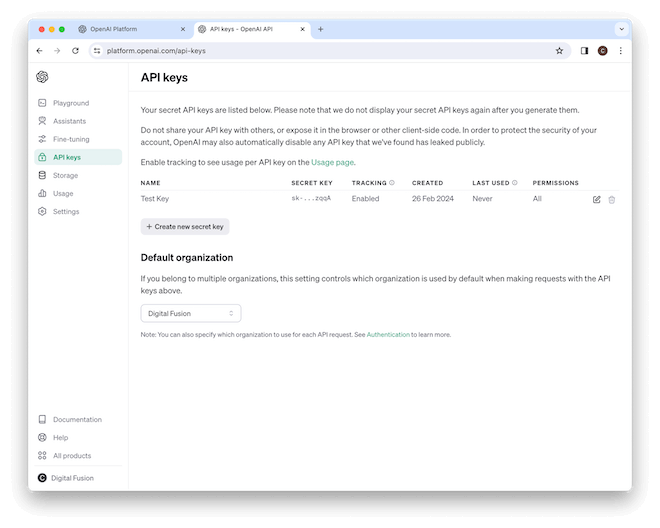Click the Last Used info icon

pos(514,183)
